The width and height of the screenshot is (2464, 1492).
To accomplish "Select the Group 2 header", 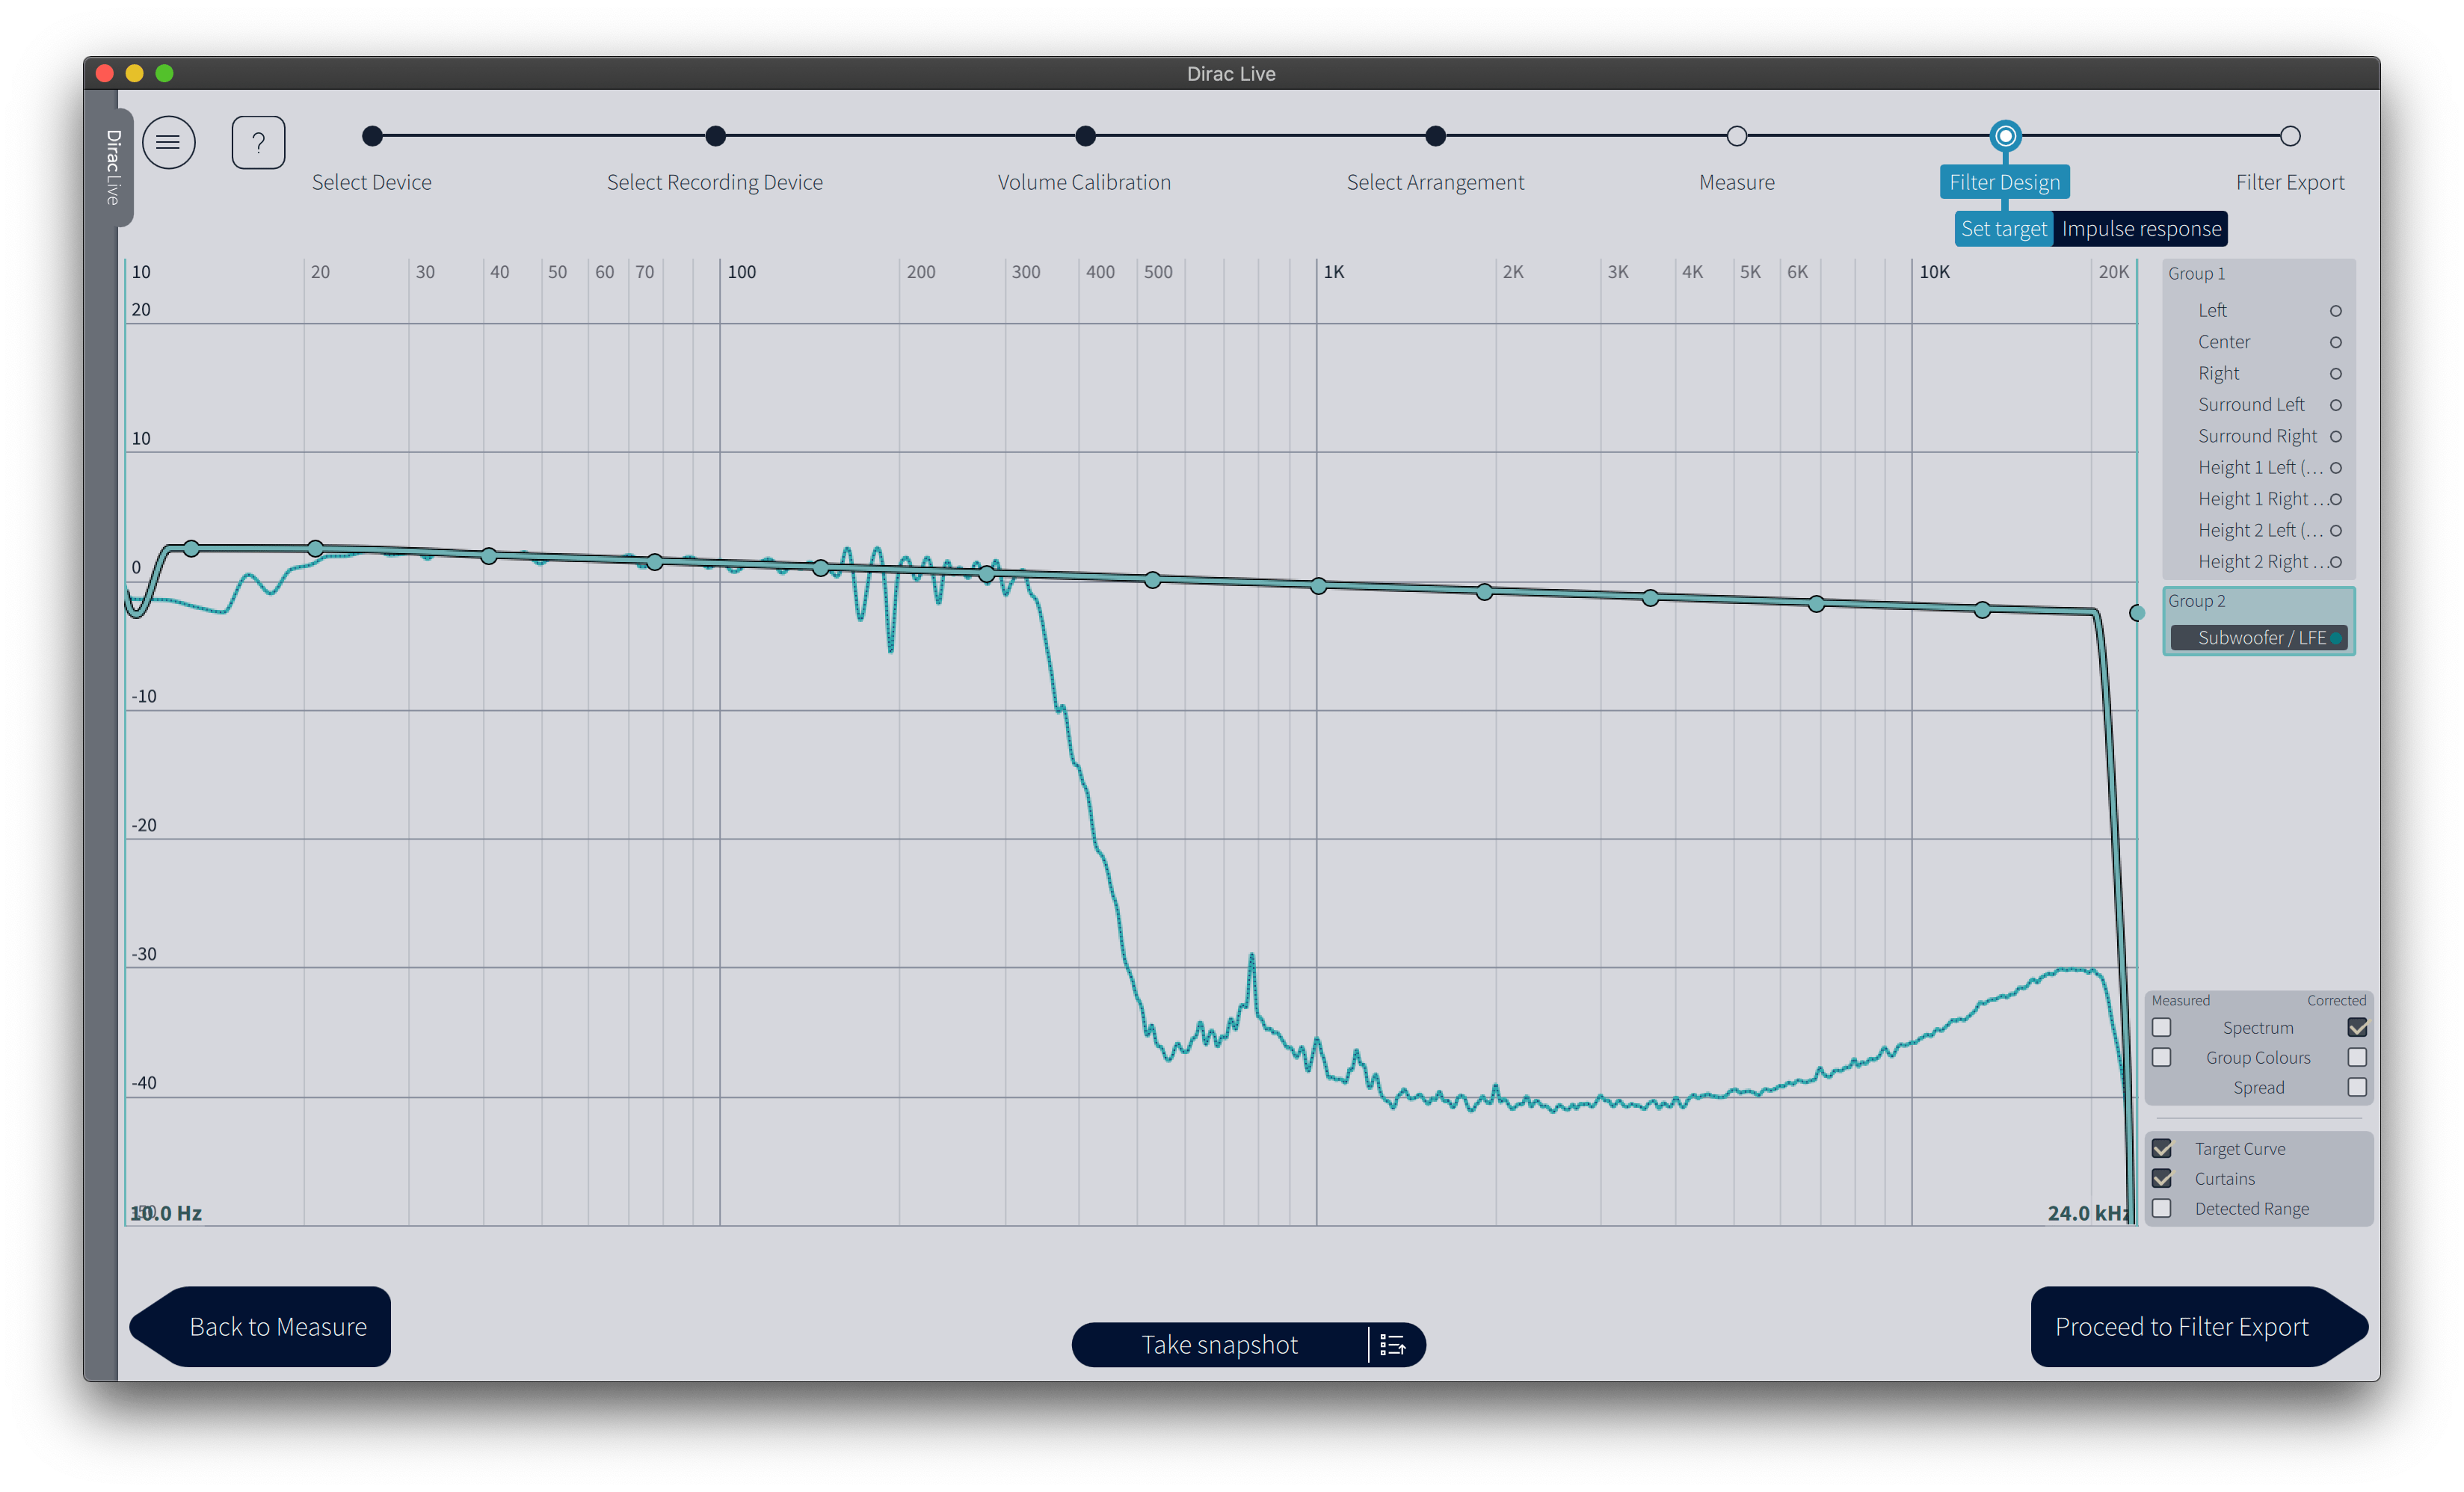I will [2196, 601].
